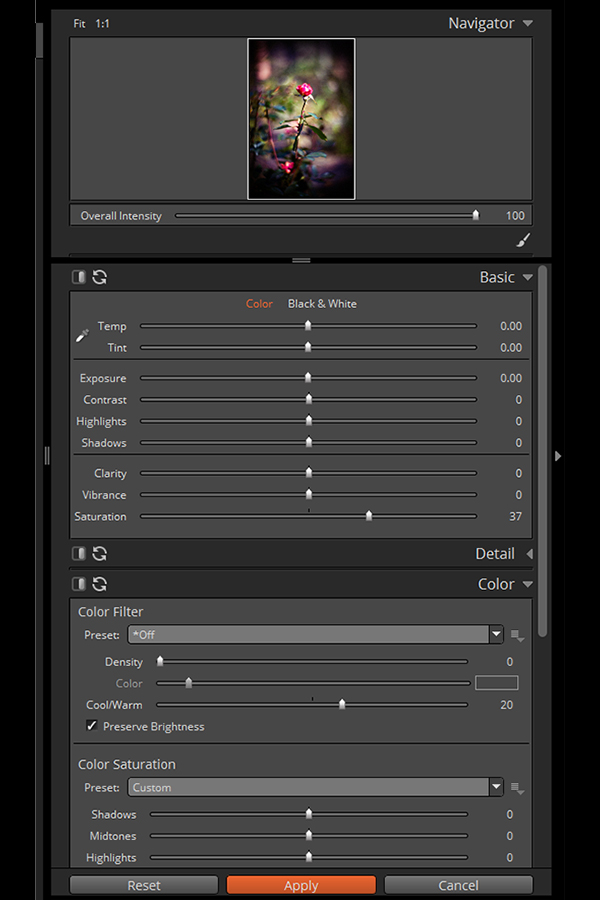600x900 pixels.
Task: Expand the Detail panel arrow
Action: point(529,553)
